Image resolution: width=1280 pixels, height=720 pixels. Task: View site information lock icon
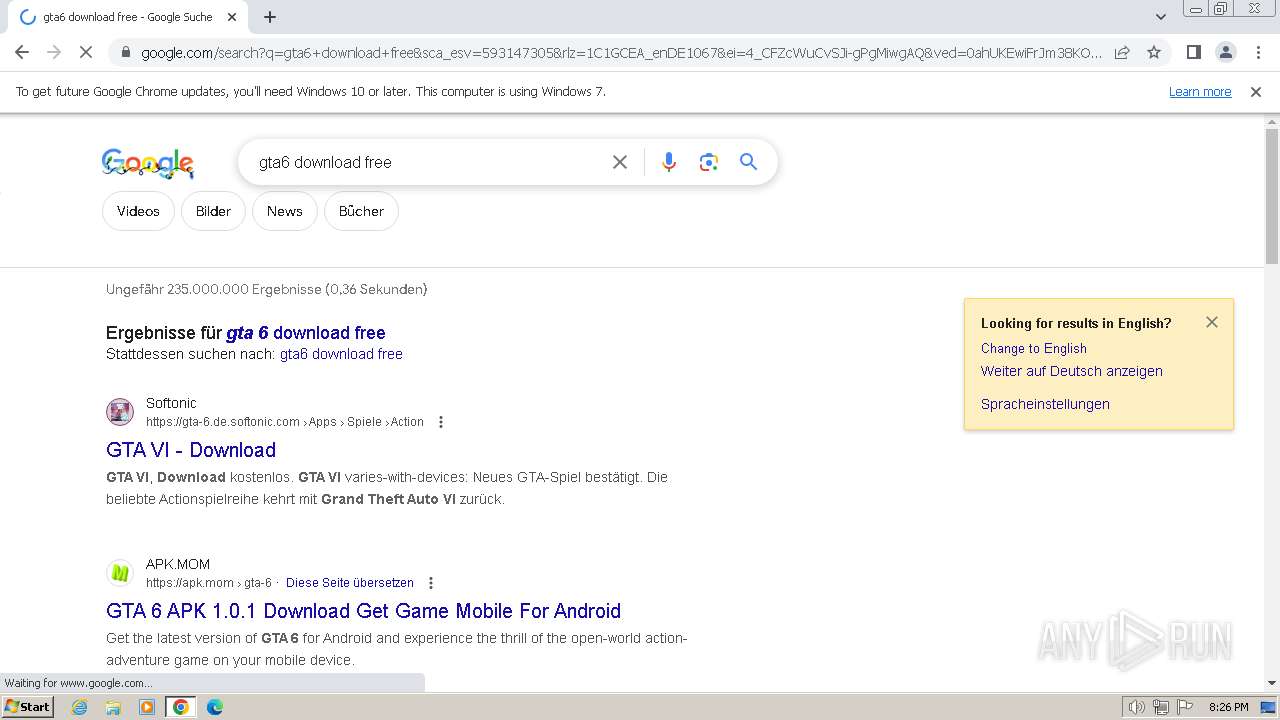click(124, 52)
